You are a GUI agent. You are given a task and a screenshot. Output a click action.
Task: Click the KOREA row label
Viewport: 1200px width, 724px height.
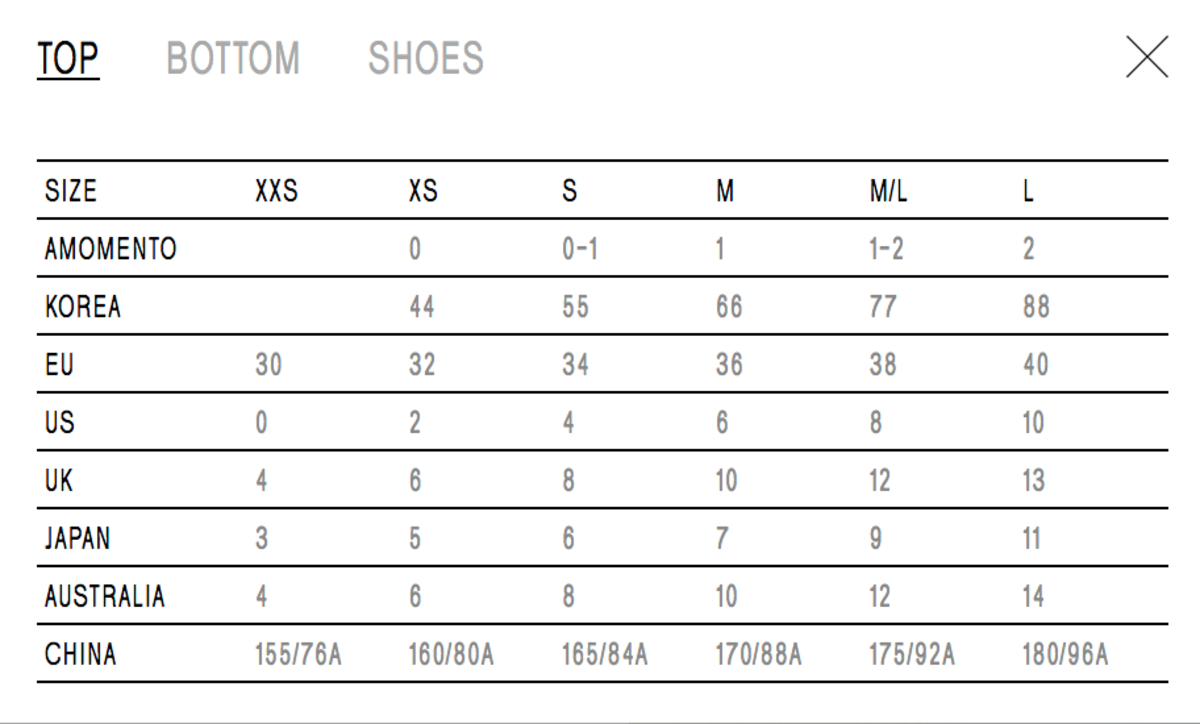click(x=83, y=307)
